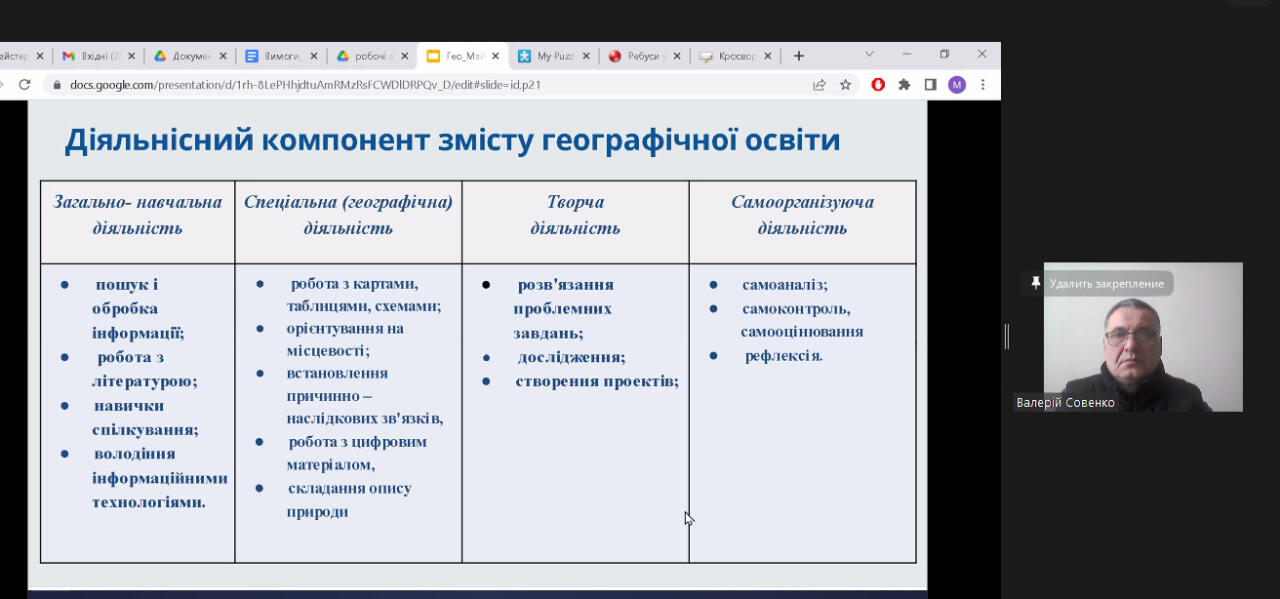Open the profile avatar M
Image resolution: width=1280 pixels, height=599 pixels.
click(957, 85)
